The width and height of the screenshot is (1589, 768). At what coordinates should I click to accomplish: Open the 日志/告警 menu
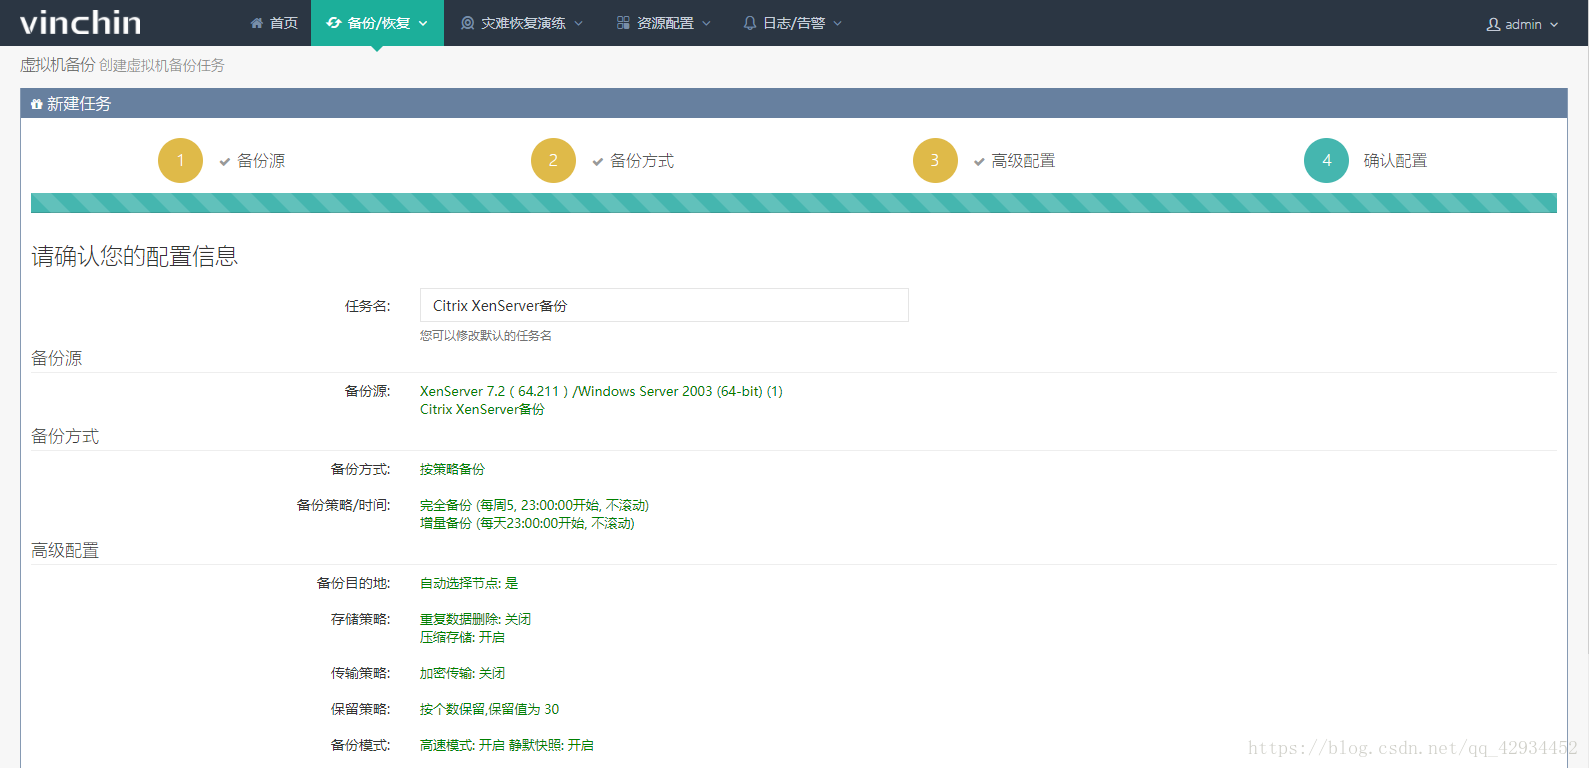click(794, 23)
